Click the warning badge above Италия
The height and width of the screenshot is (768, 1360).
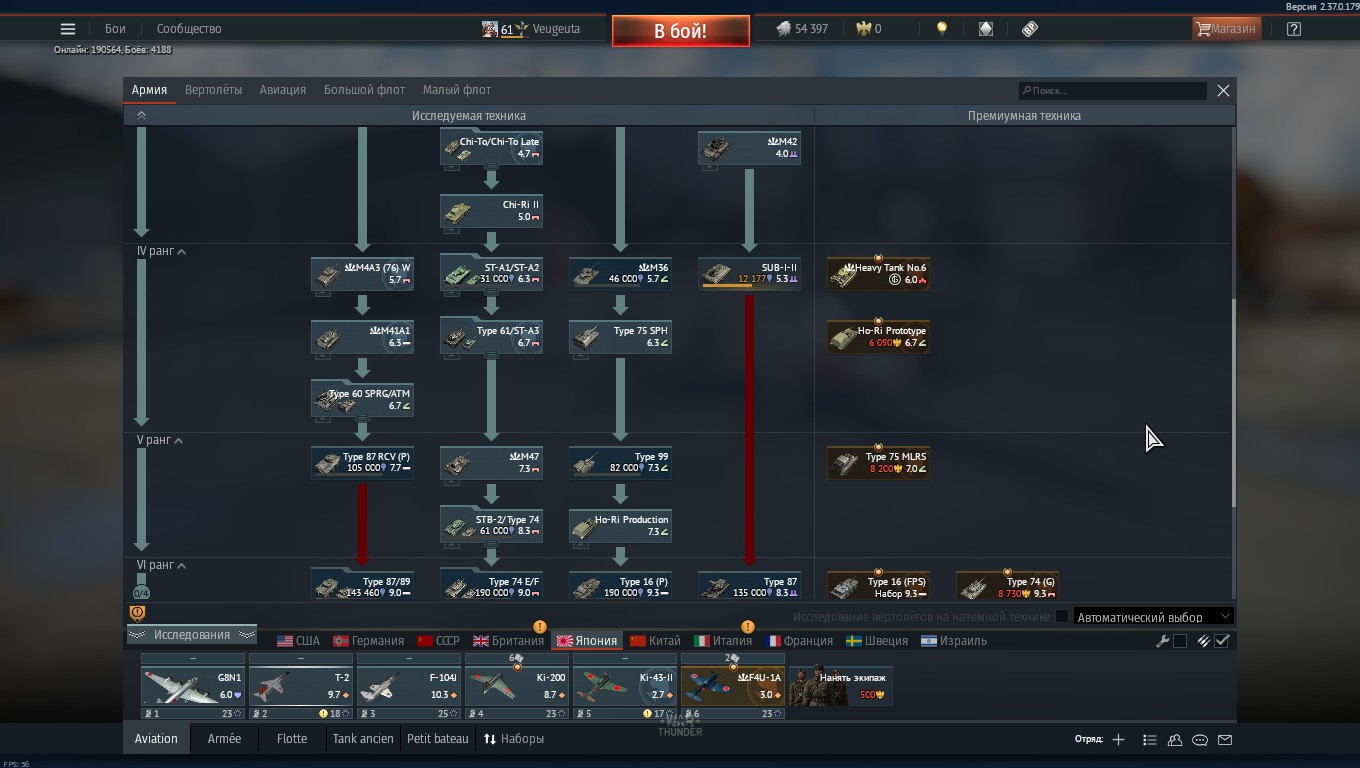(747, 627)
